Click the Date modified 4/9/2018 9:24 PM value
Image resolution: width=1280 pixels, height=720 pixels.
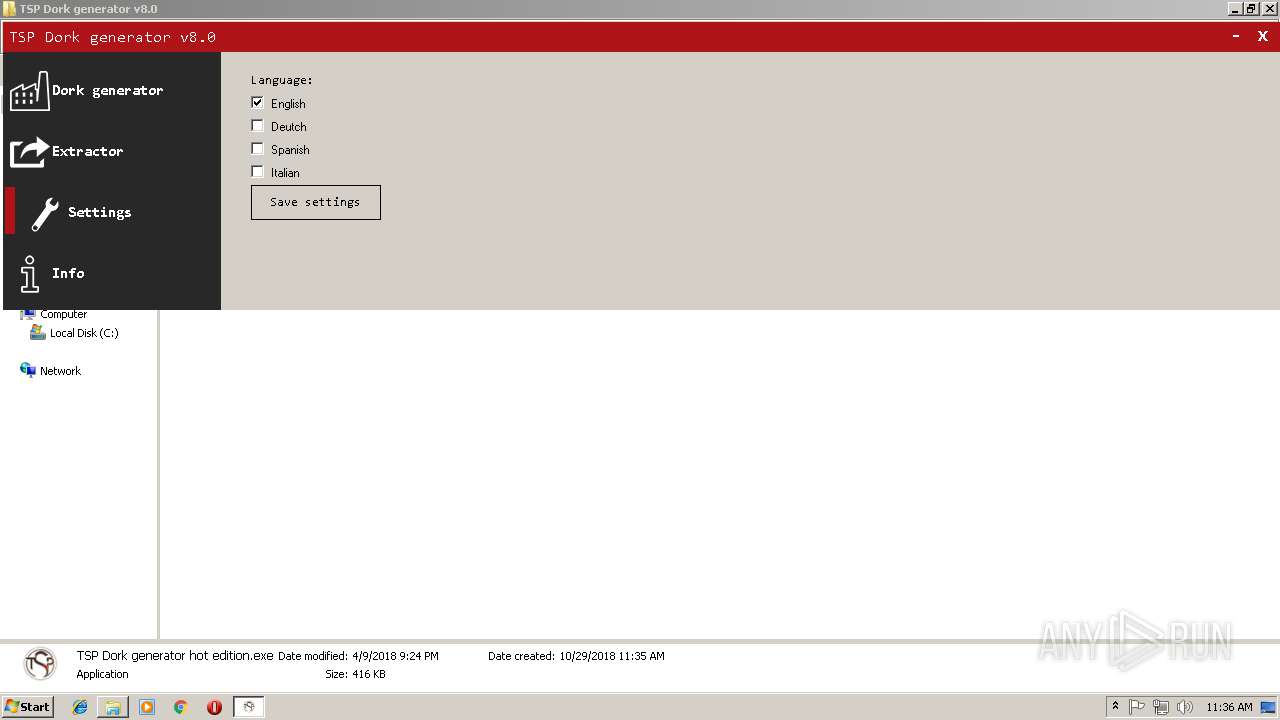click(395, 656)
